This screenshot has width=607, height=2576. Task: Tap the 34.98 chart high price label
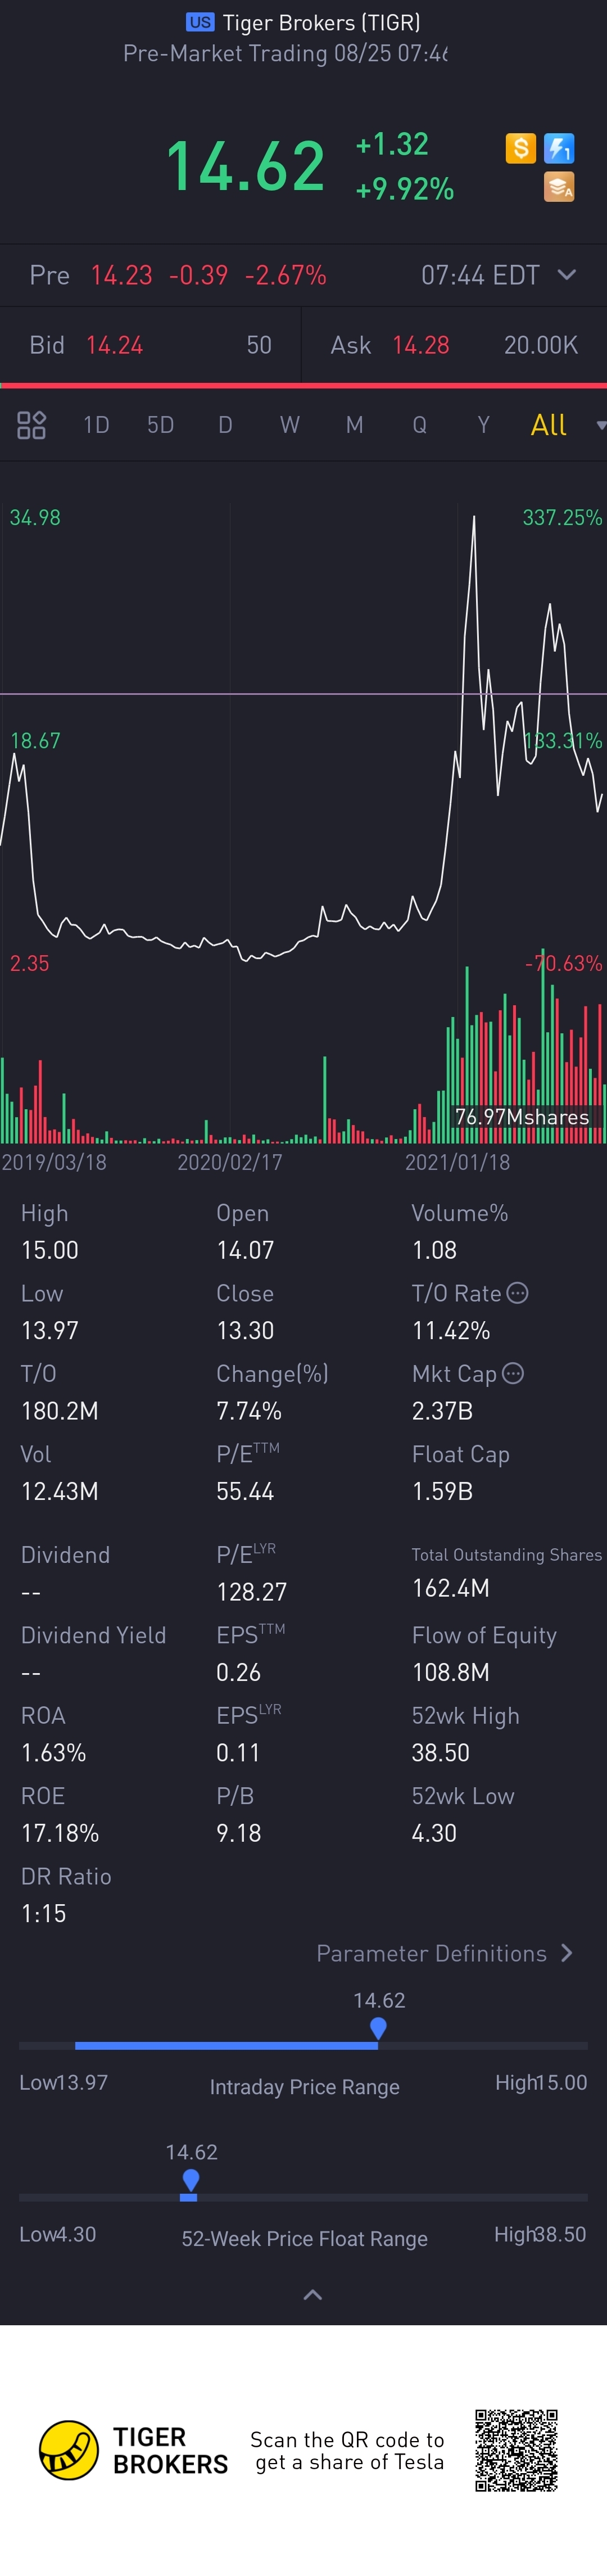pos(35,517)
